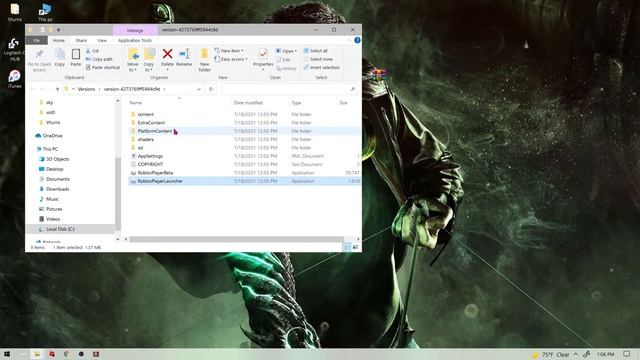Click the horizontal scrollbar in file list
The image size is (640, 360).
(x=237, y=239)
